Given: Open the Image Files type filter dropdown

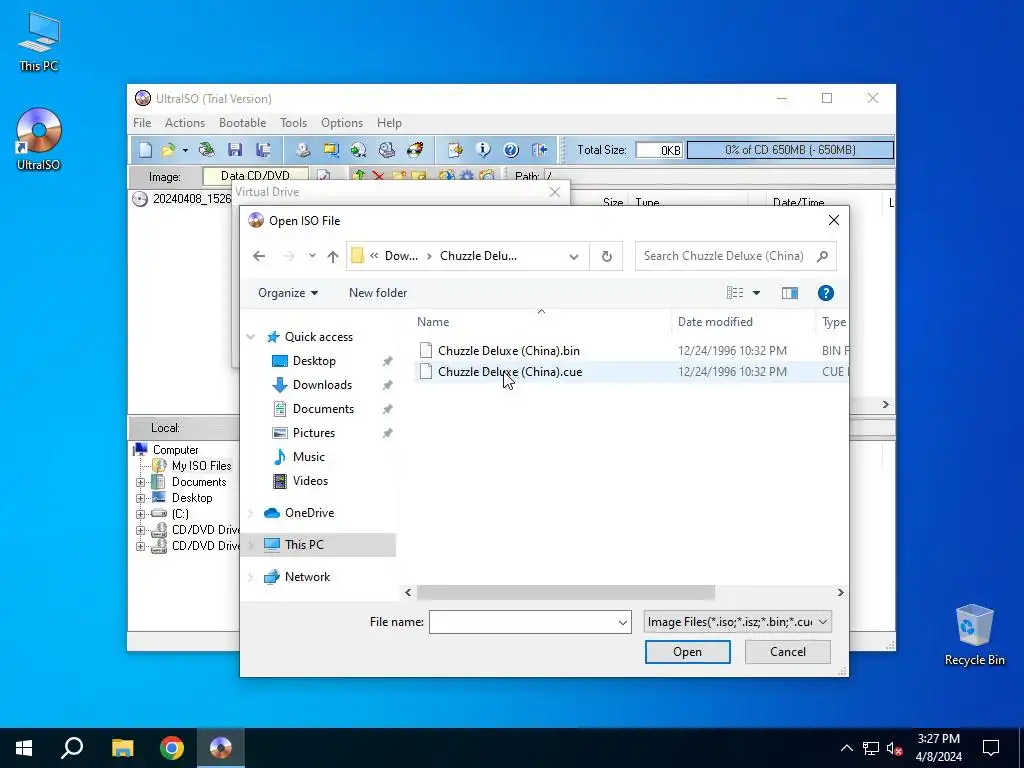Looking at the screenshot, I should 737,622.
